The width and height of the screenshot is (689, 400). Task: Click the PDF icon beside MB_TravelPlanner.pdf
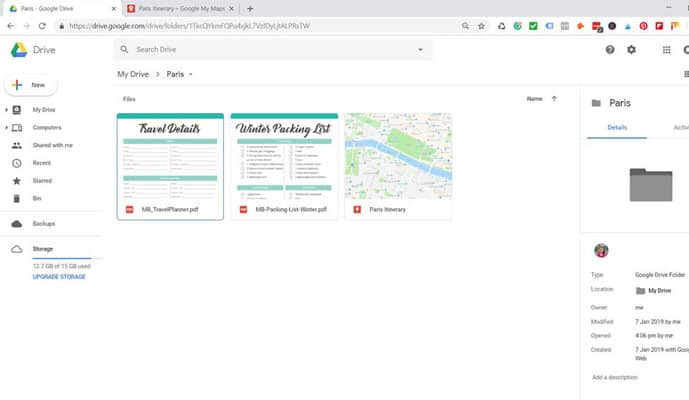click(129, 209)
